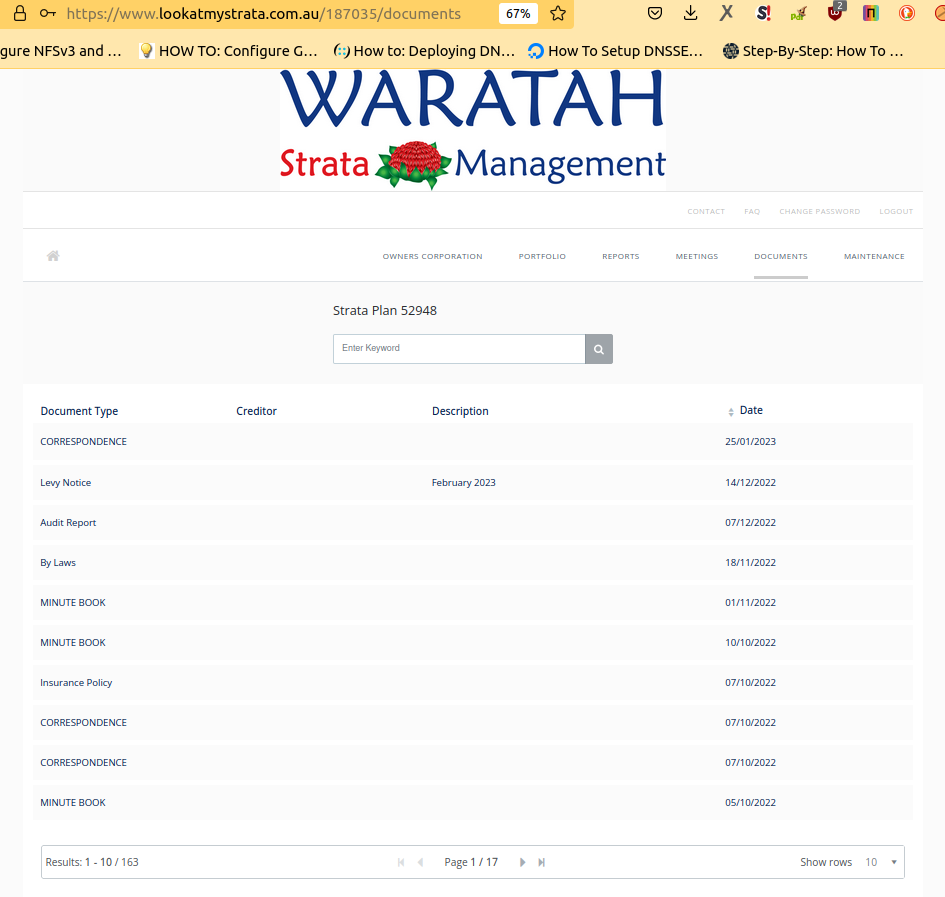Open the Firefox downloads panel
The height and width of the screenshot is (897, 945).
click(690, 14)
